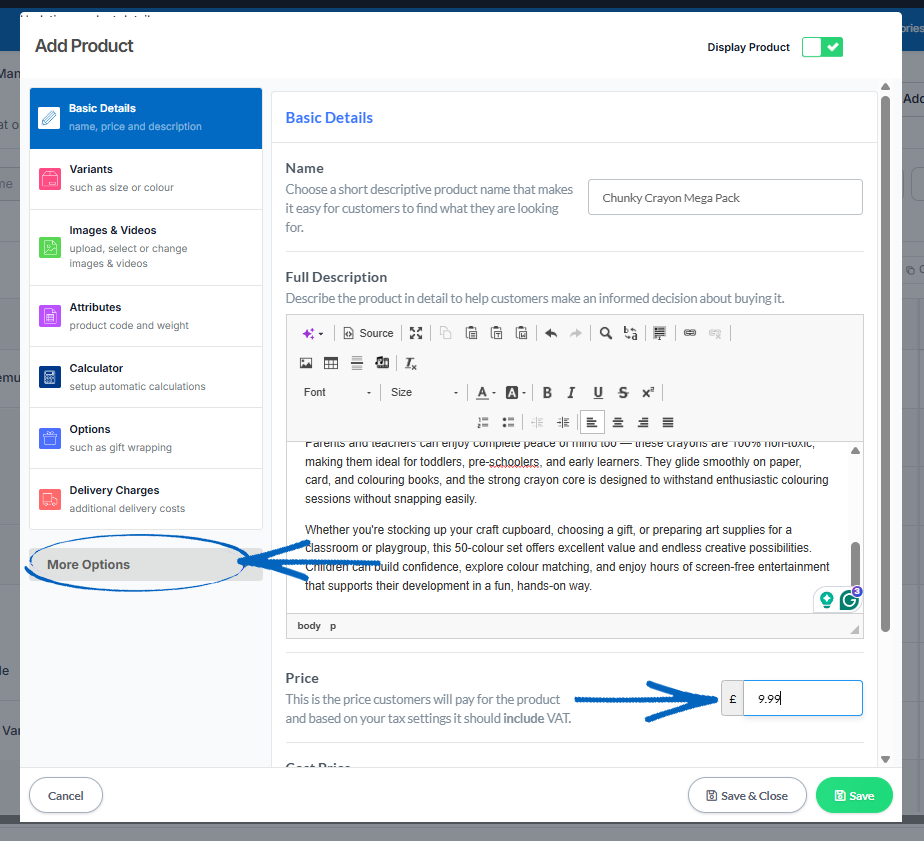Viewport: 924px width, 841px height.
Task: Click the green lightbulb suggestion icon
Action: pos(826,600)
